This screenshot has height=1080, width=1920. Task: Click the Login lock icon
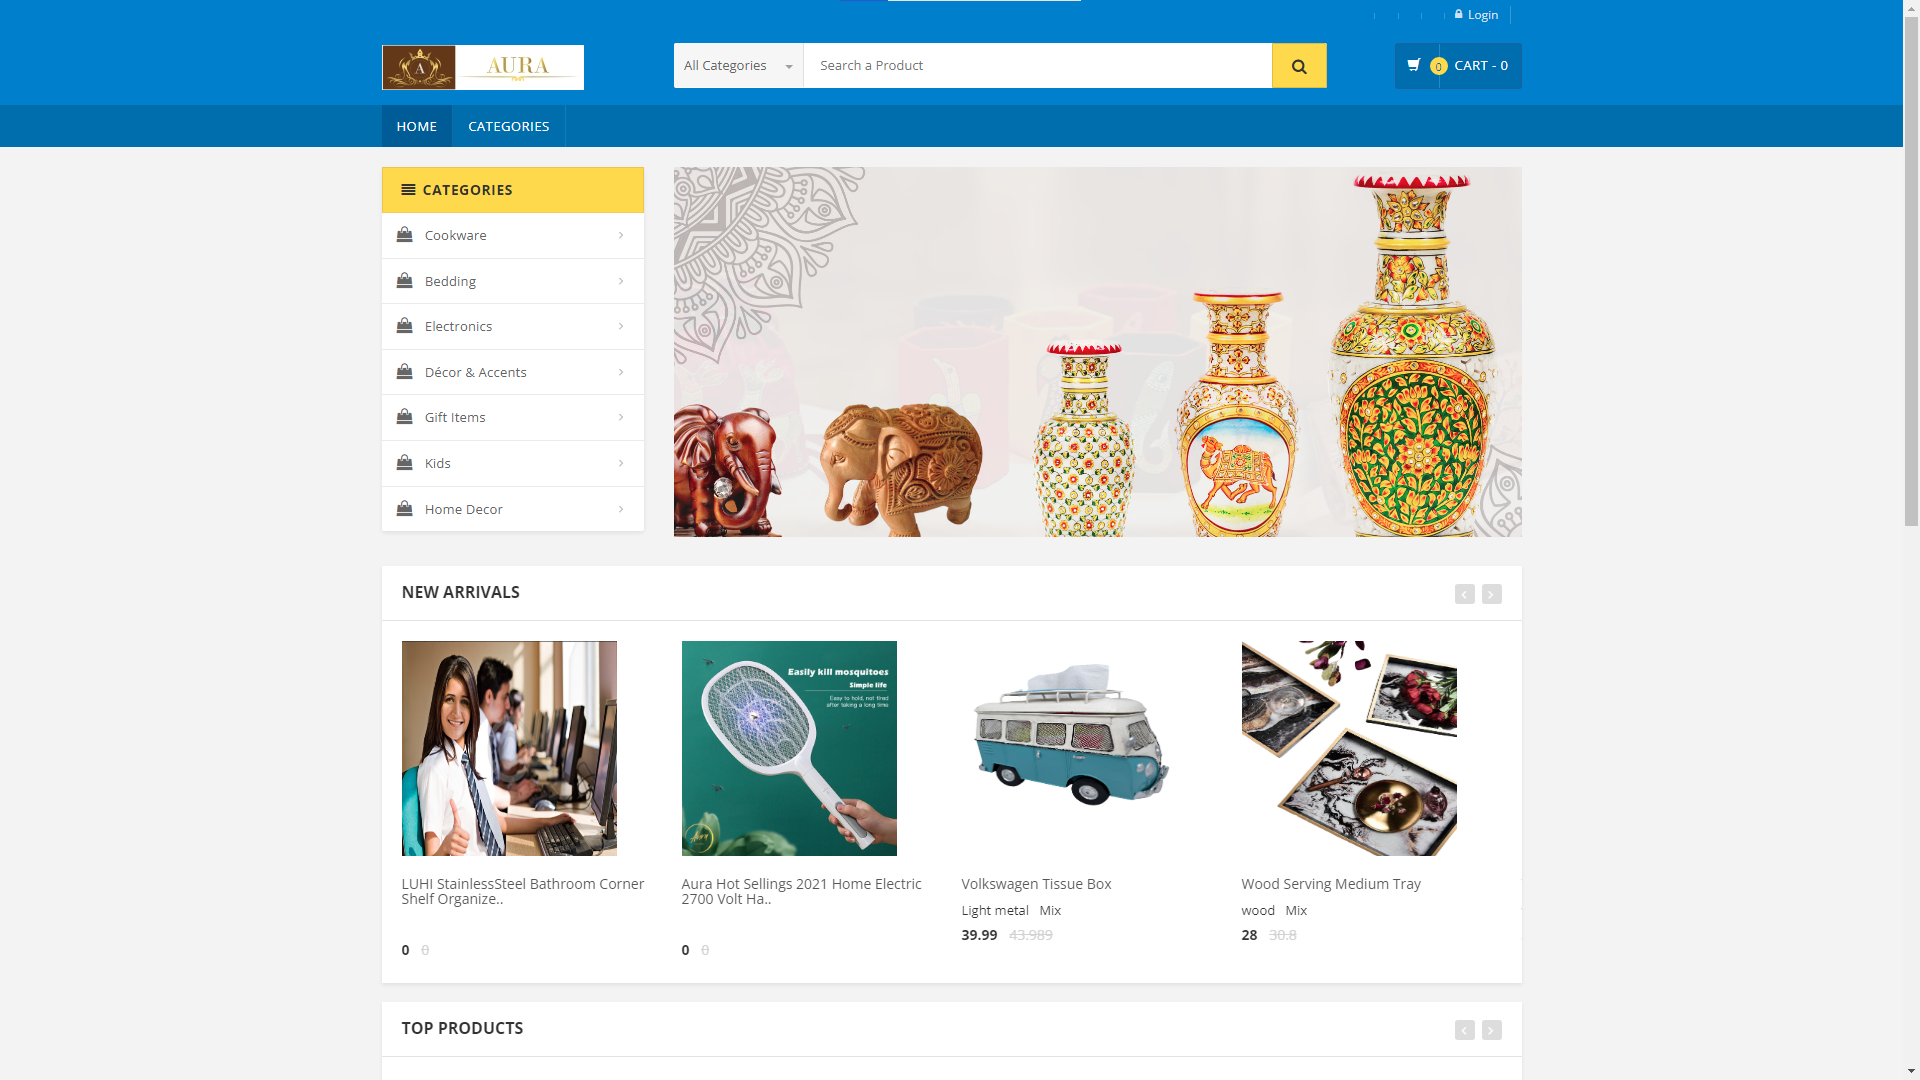(x=1459, y=14)
